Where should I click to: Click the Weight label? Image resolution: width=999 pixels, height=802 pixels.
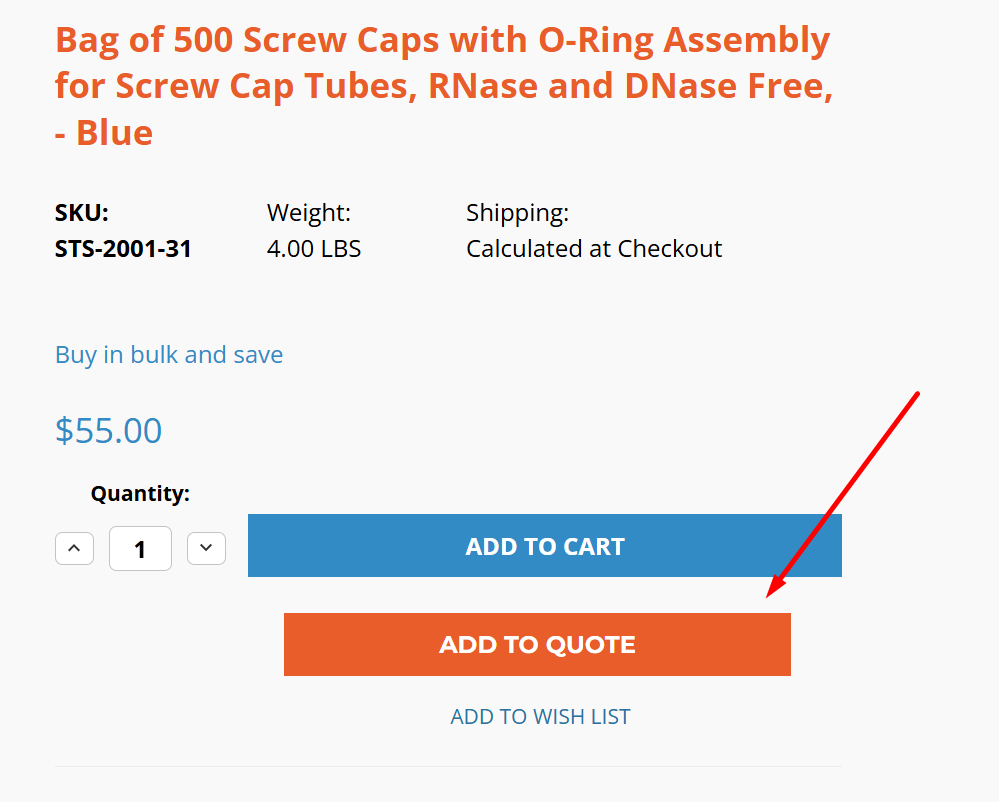coord(309,213)
